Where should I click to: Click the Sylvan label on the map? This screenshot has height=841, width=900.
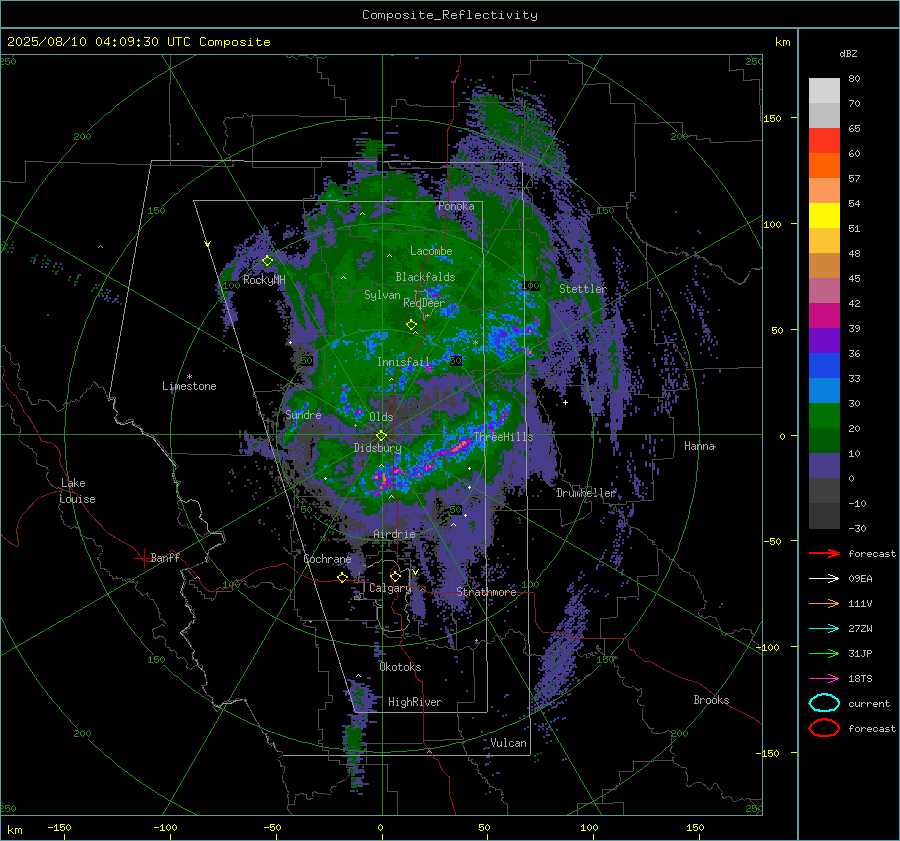382,295
